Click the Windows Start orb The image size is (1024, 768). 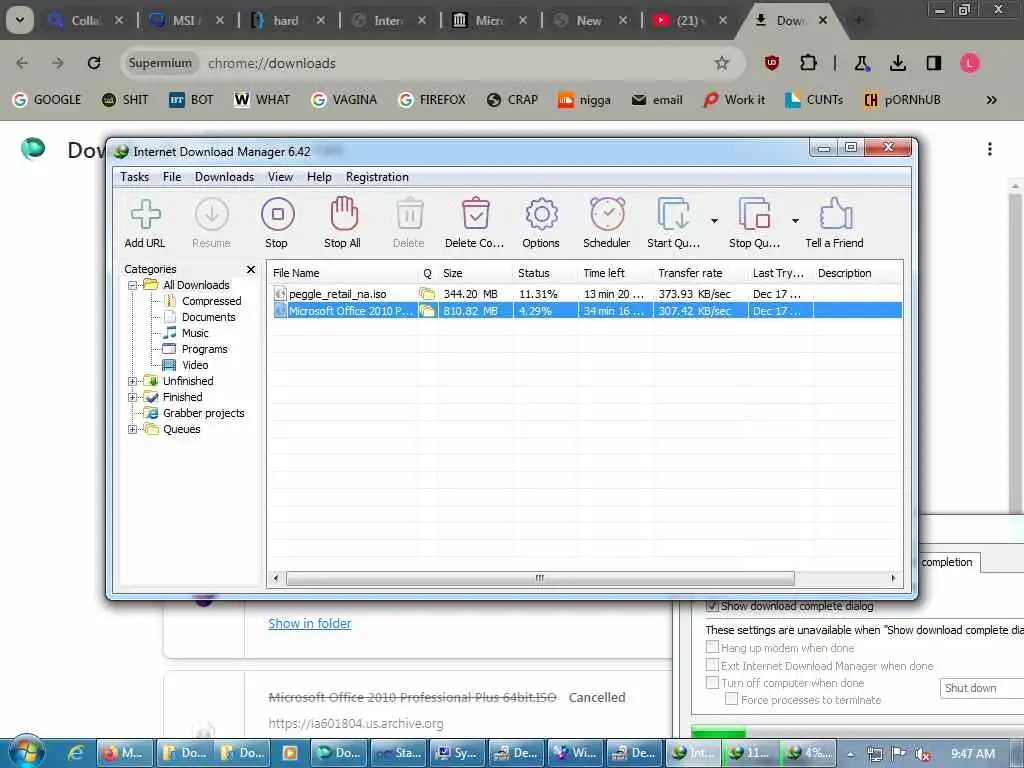click(x=26, y=752)
